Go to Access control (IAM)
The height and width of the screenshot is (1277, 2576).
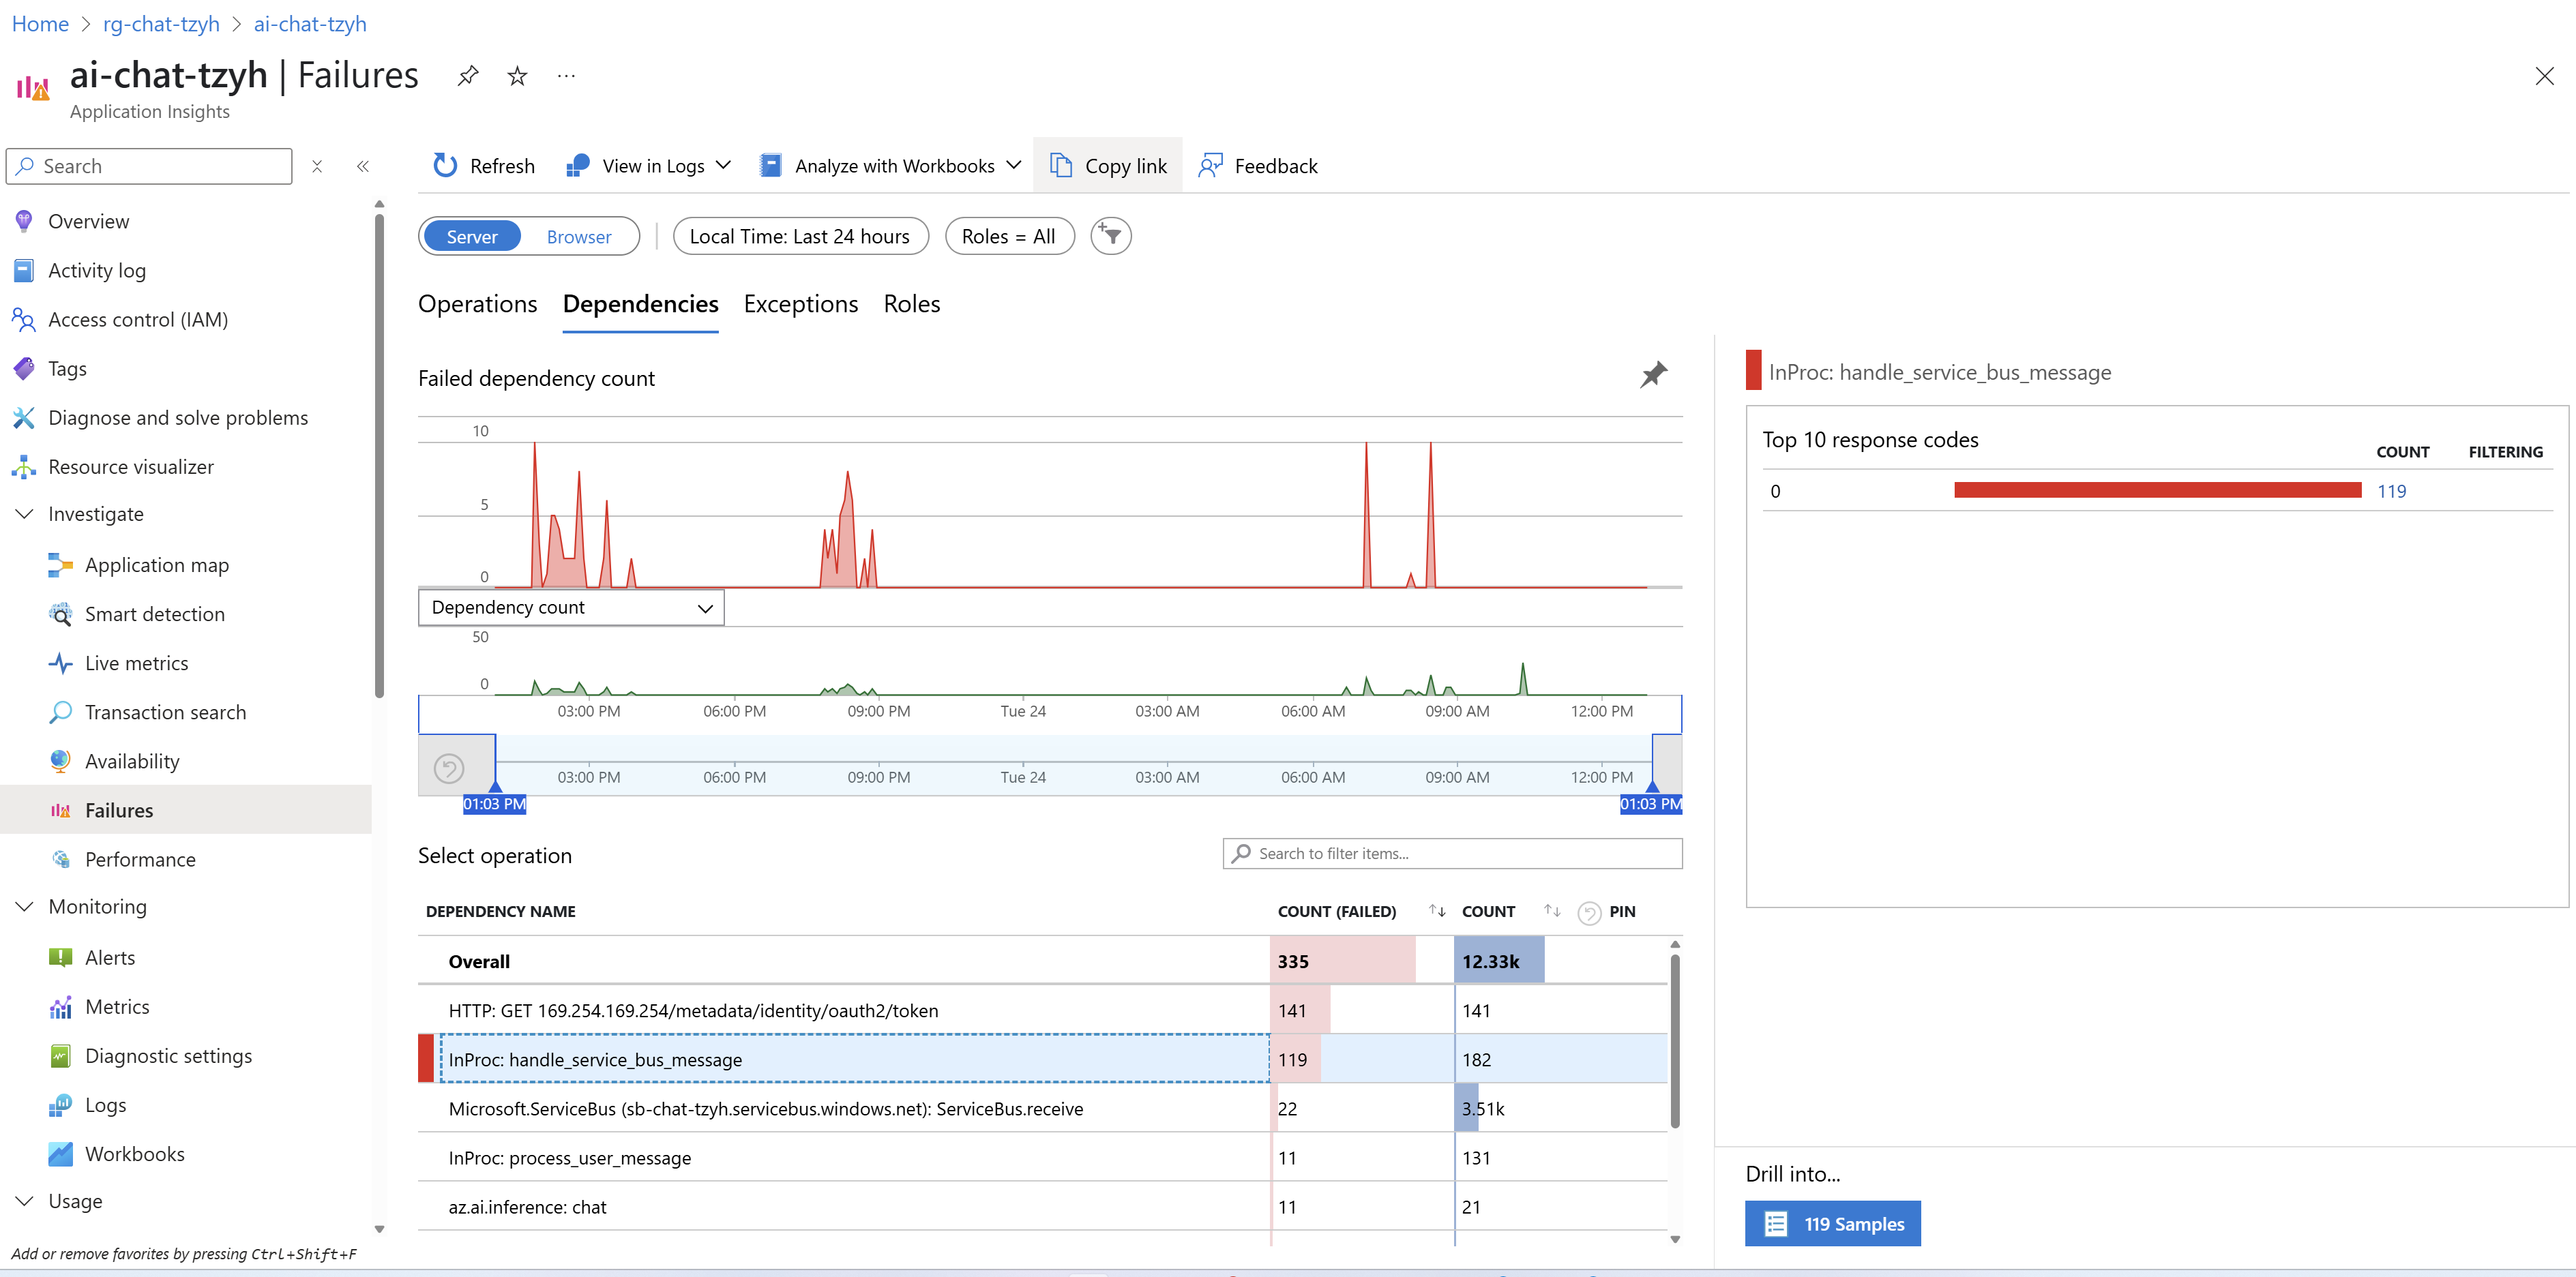click(138, 319)
